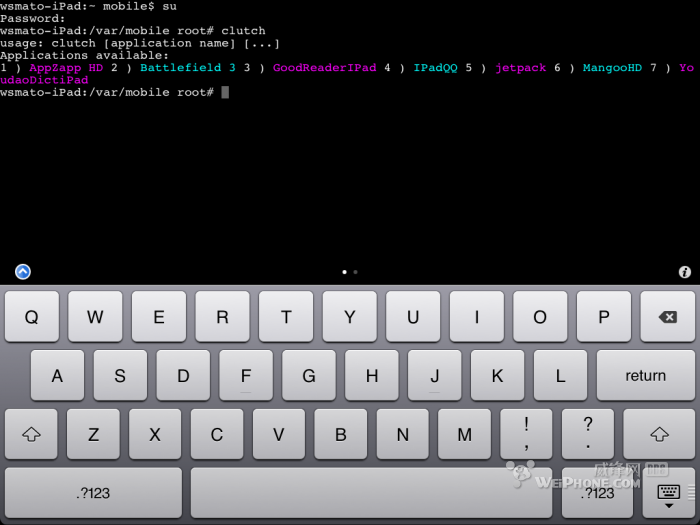Click the 'Battlefield 3' application name
Screen dimensions: 700x525
188,68
